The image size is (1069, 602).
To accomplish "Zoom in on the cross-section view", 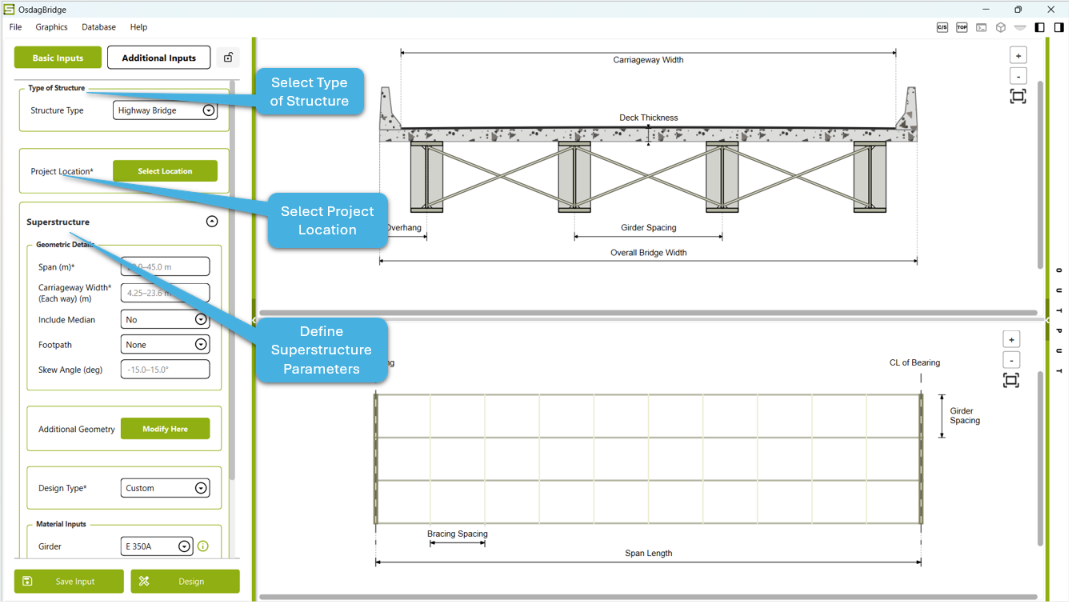I will pos(1018,56).
